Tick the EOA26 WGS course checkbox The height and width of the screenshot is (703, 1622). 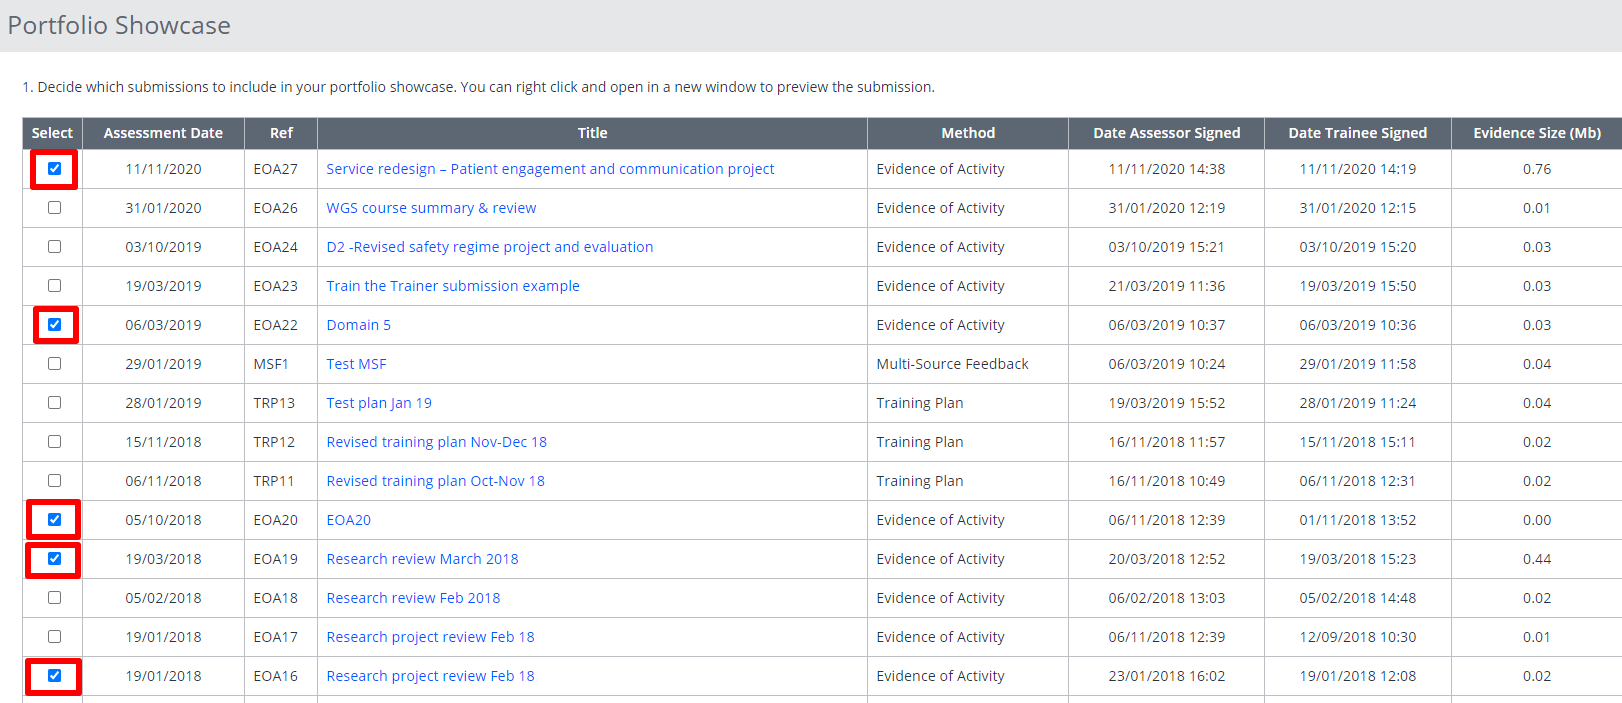[x=54, y=207]
